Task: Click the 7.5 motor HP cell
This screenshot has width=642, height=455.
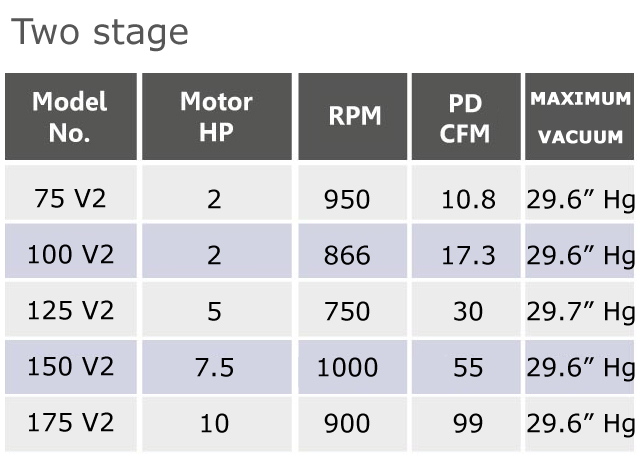Action: (217, 367)
